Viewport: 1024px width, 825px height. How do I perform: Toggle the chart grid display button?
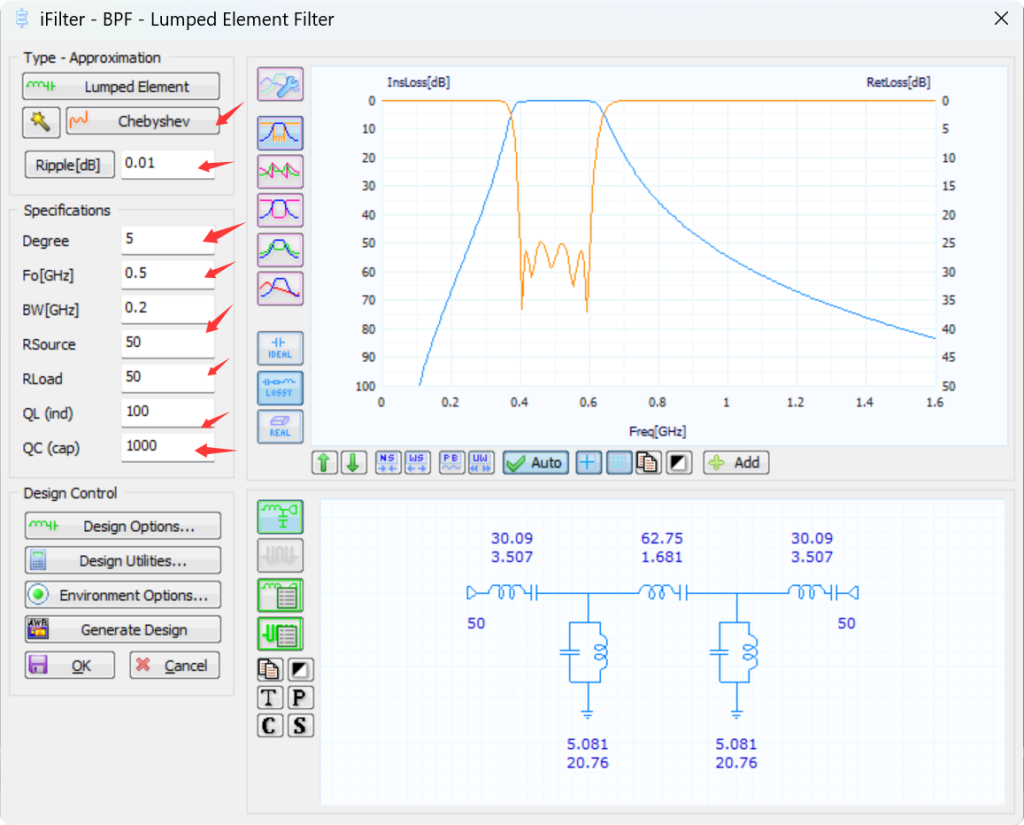(618, 462)
